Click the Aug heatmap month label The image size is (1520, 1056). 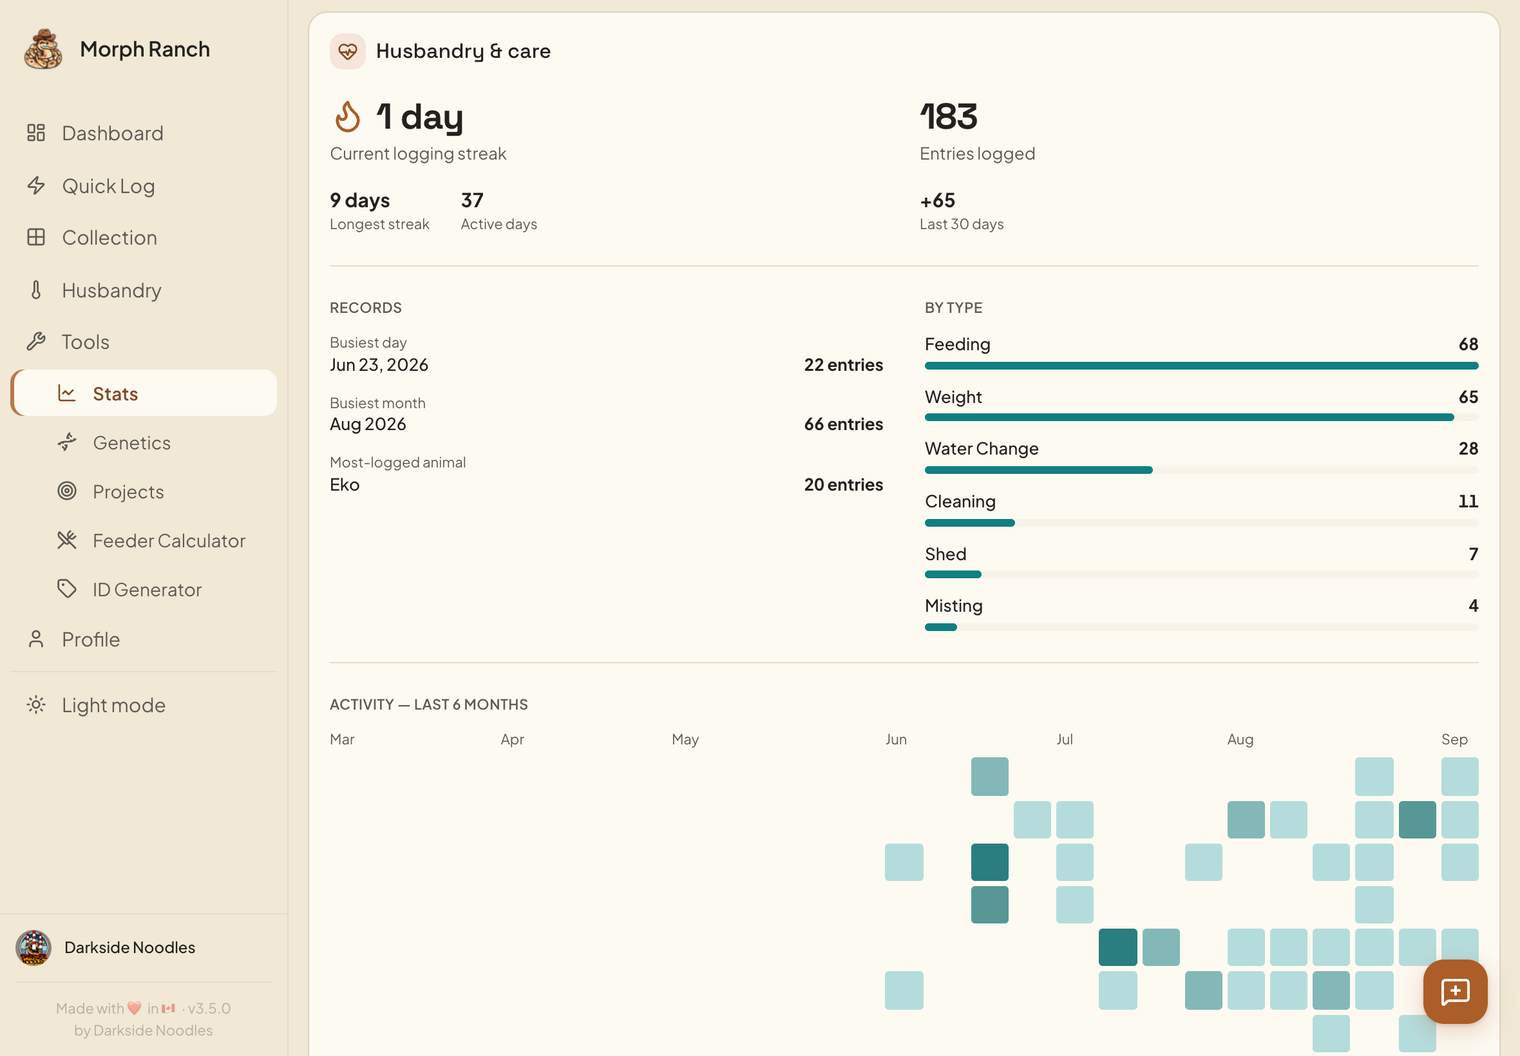pyautogui.click(x=1240, y=739)
